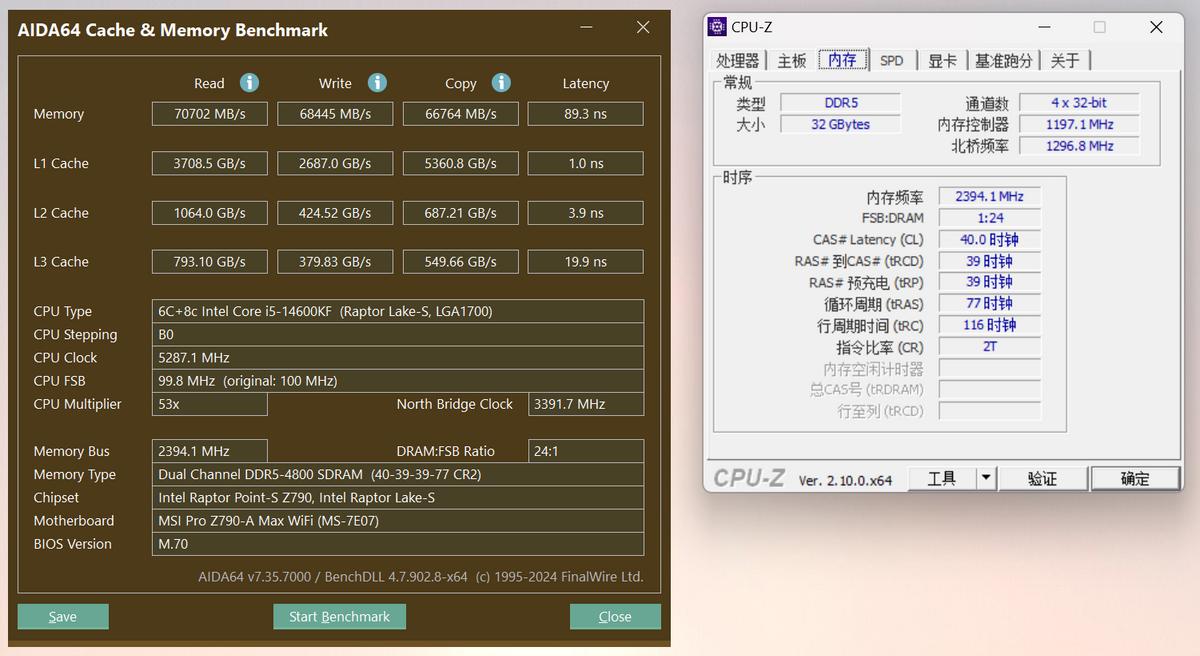Click the Write info icon in AIDA64
Screen dimensions: 1200x656
click(377, 83)
